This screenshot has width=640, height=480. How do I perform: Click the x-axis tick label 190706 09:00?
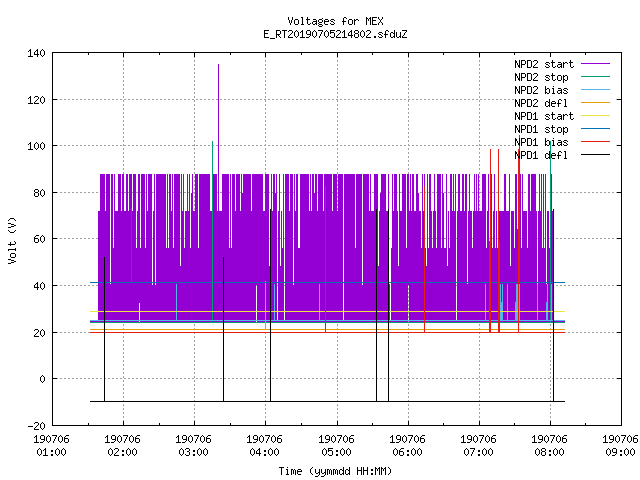(620, 446)
